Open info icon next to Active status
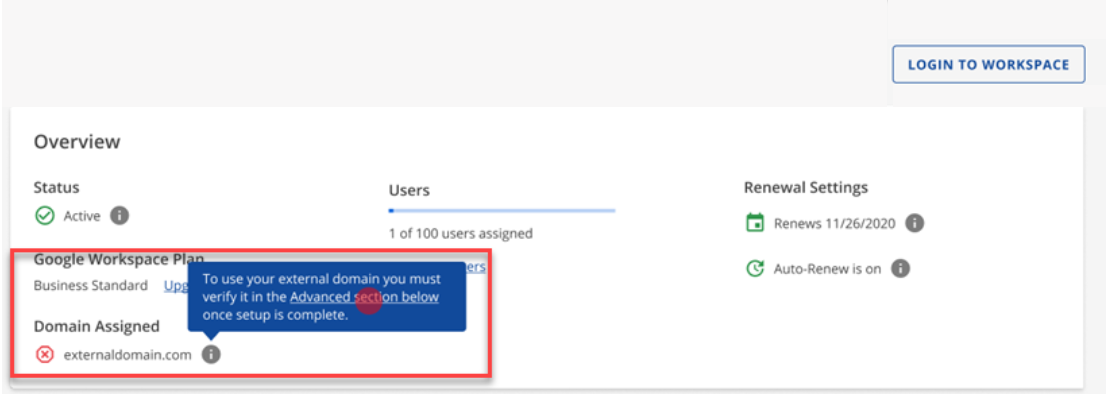The image size is (1106, 394). [120, 216]
